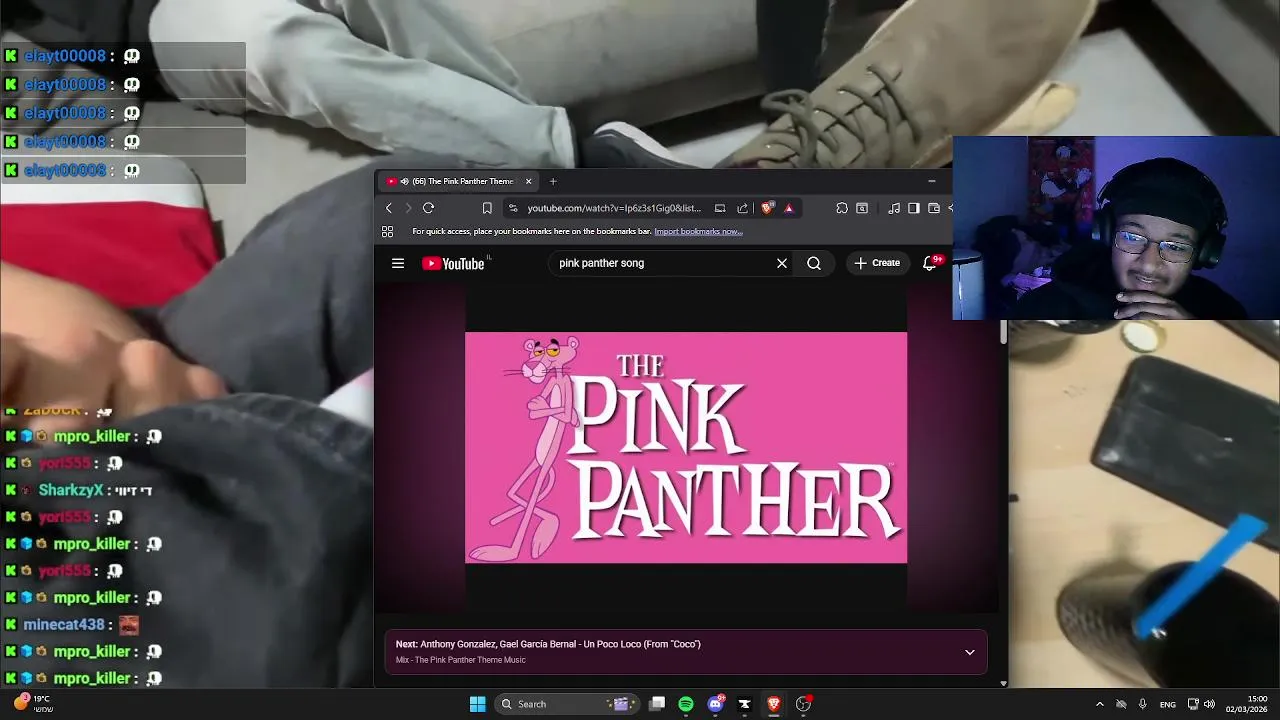The image size is (1280, 720).
Task: Click chat username SharkzyX
Action: (x=71, y=490)
